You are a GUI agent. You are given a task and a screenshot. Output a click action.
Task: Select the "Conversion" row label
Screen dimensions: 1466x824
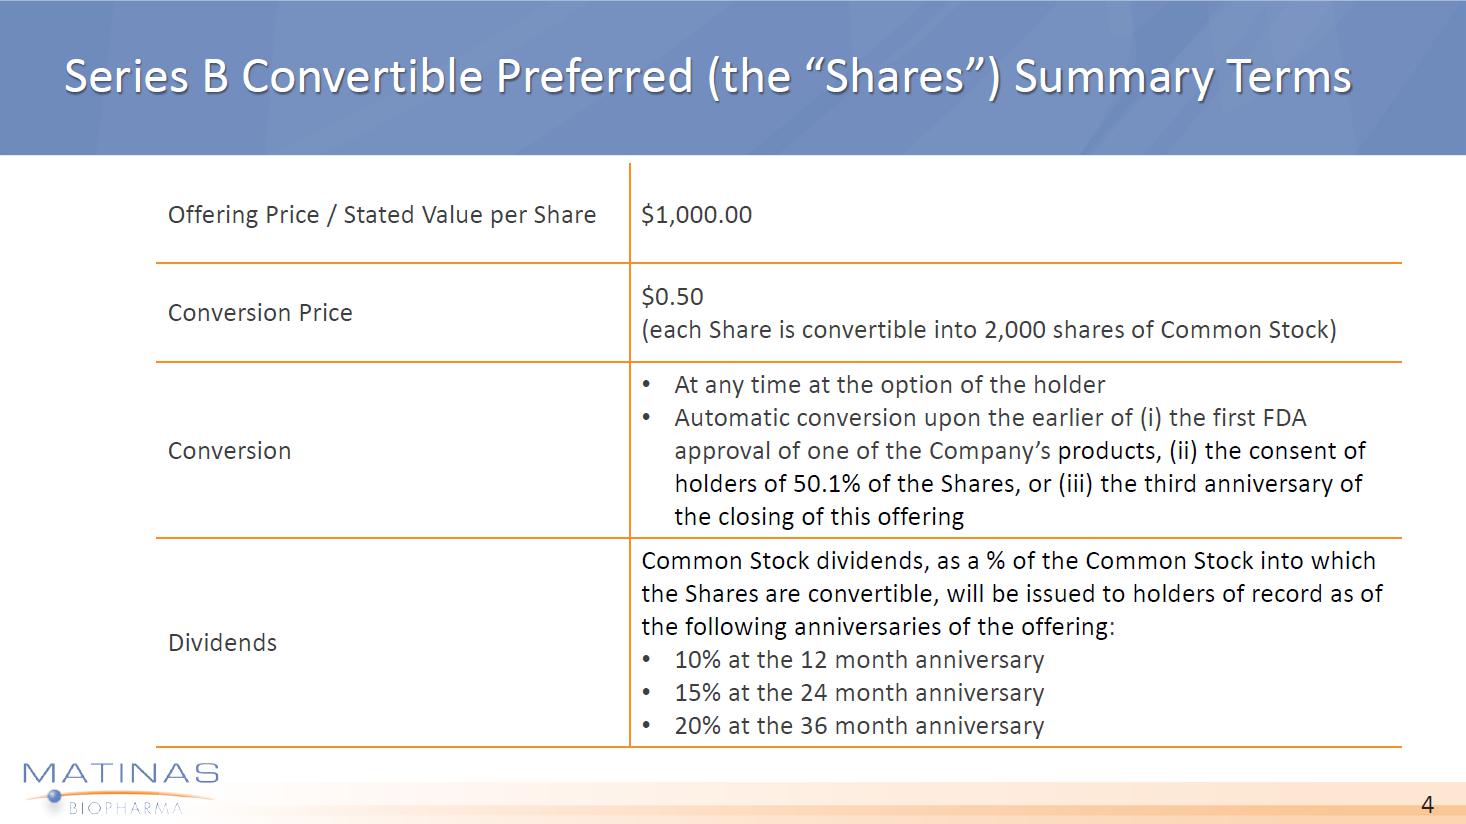tap(229, 451)
